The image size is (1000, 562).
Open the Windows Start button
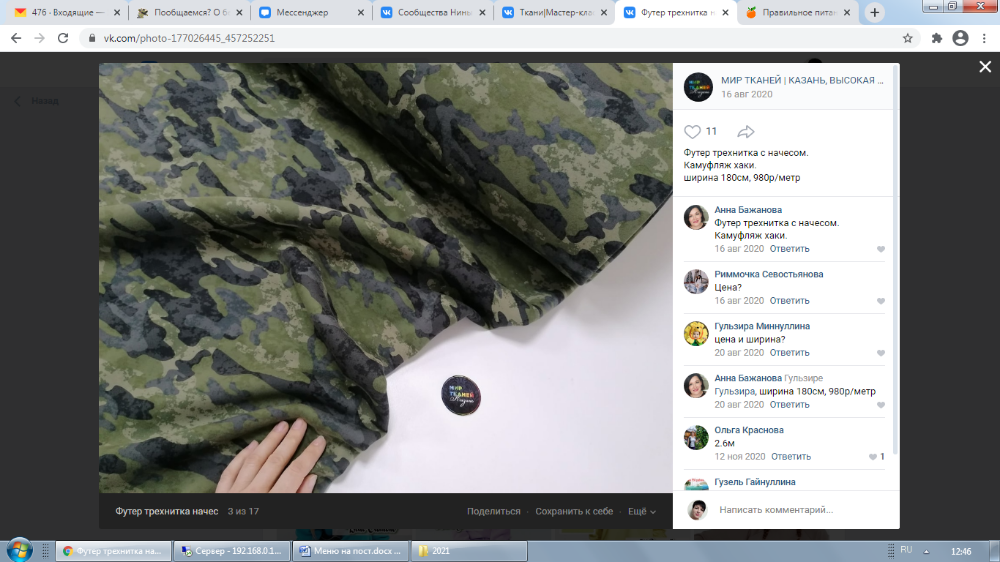19,549
